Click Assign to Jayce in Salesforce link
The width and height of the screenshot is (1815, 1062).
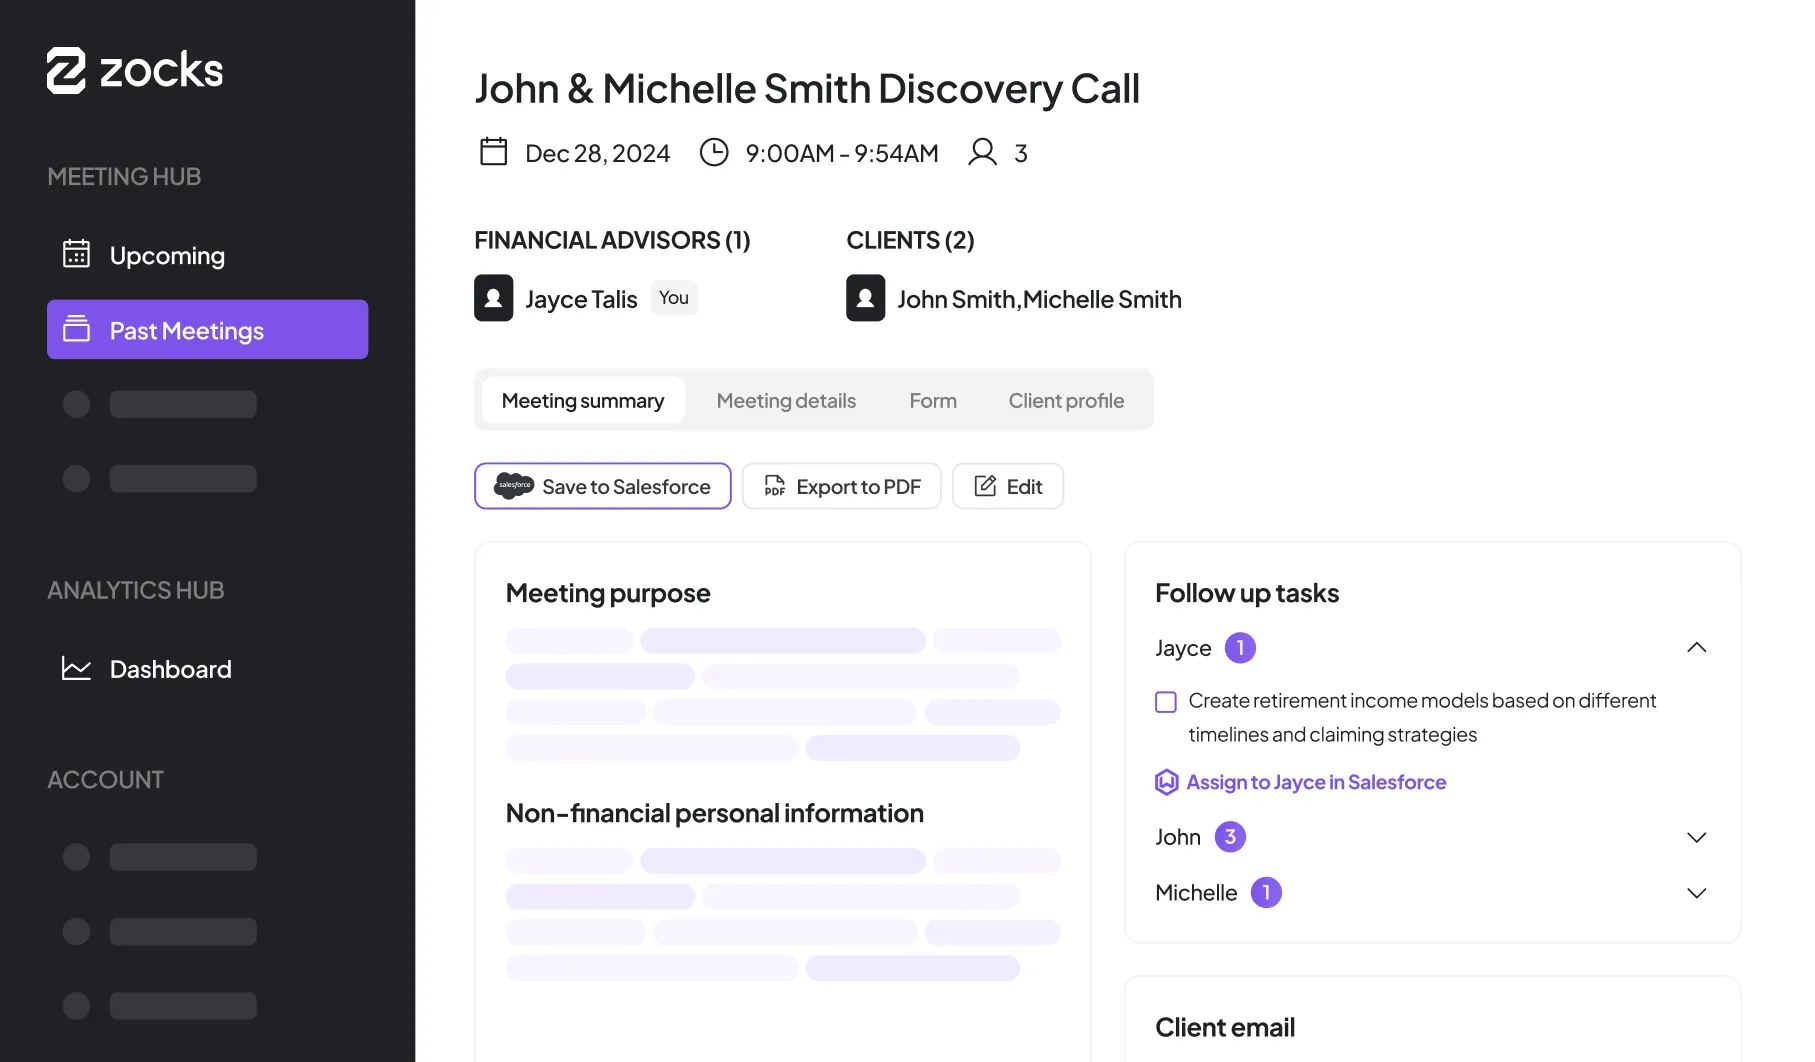(x=1315, y=782)
